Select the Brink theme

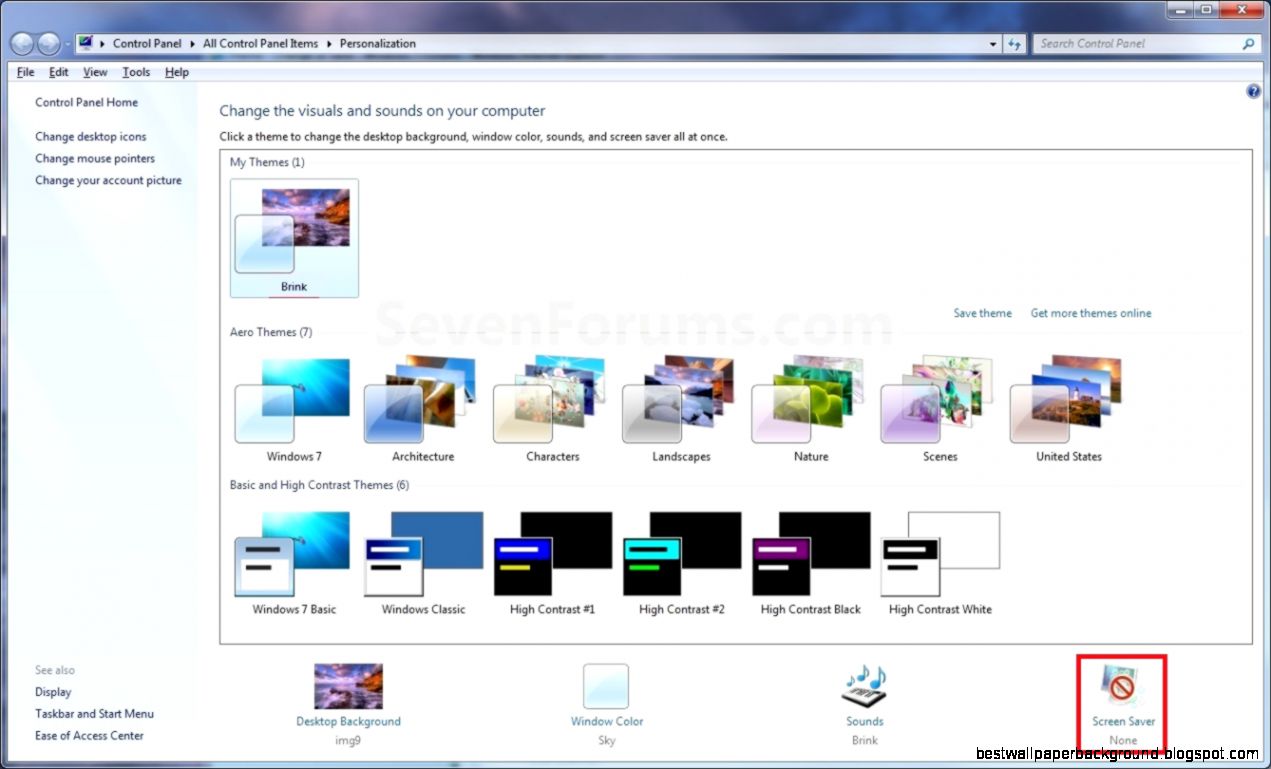294,238
